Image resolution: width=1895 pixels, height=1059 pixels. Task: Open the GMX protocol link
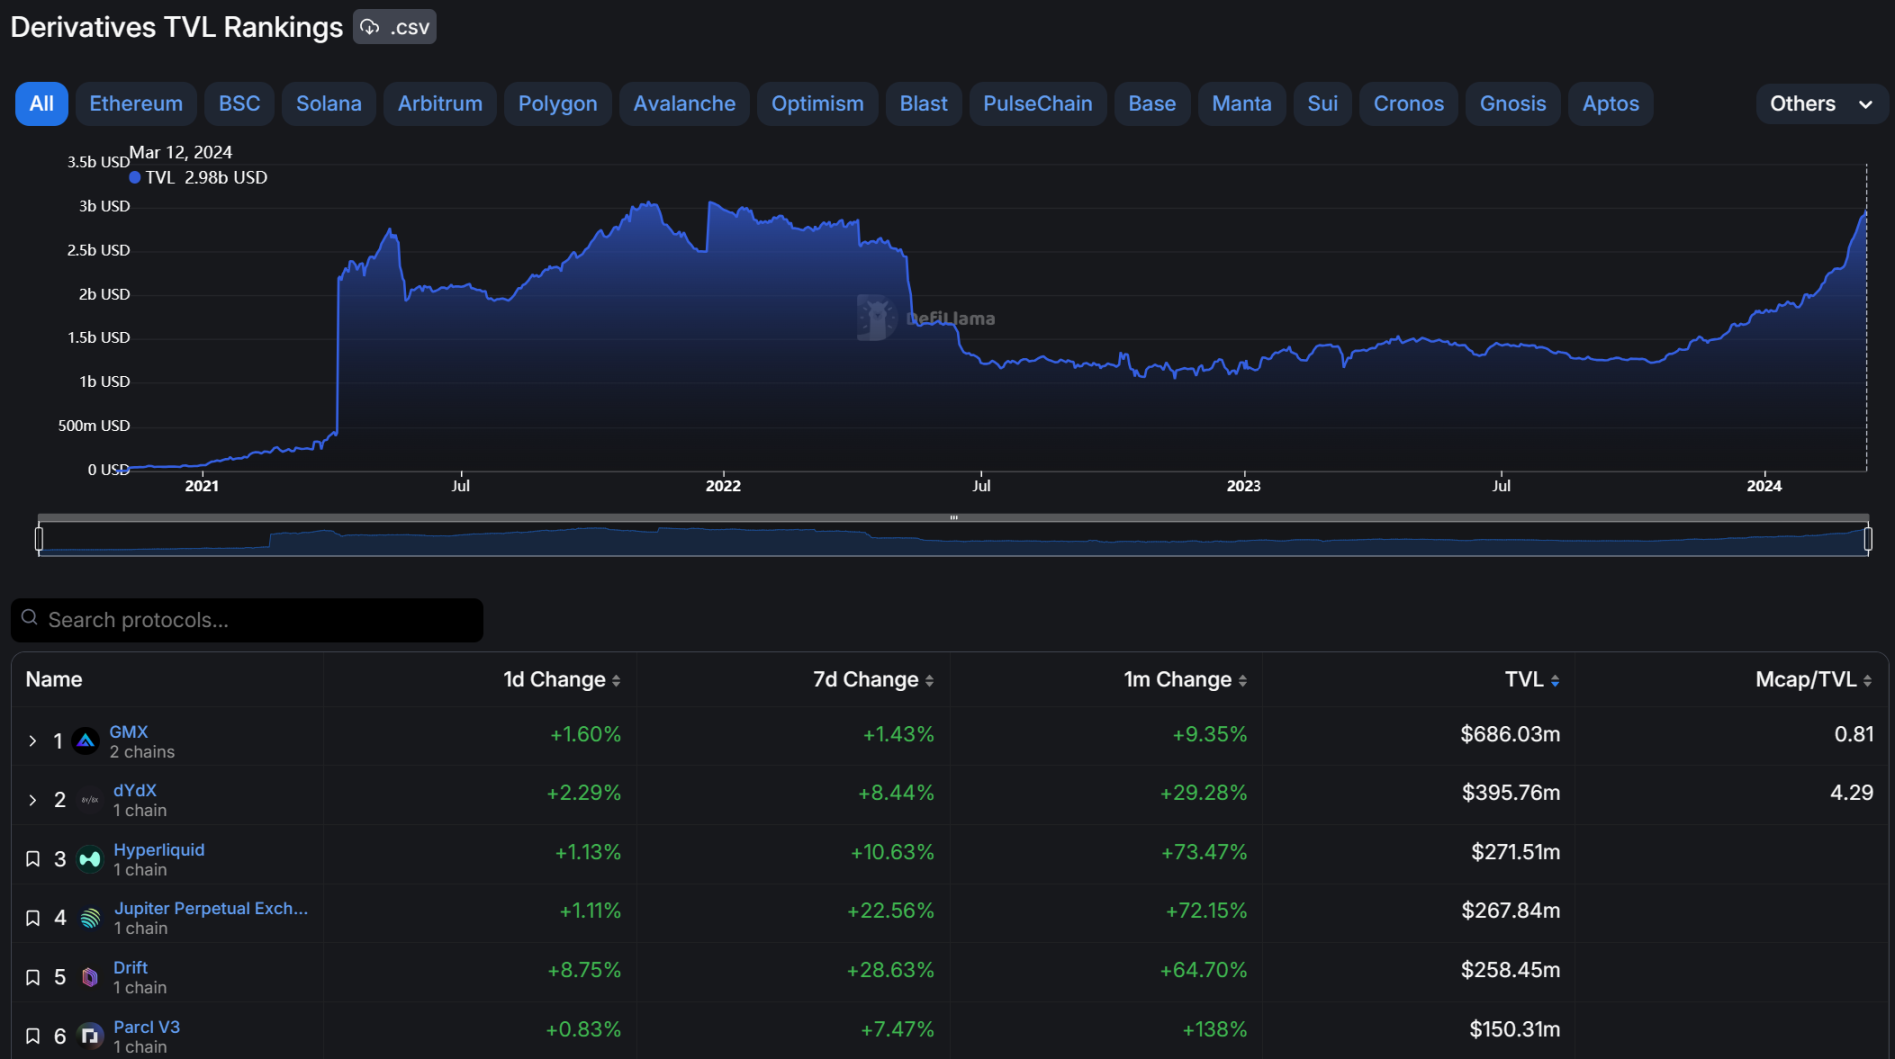point(129,732)
